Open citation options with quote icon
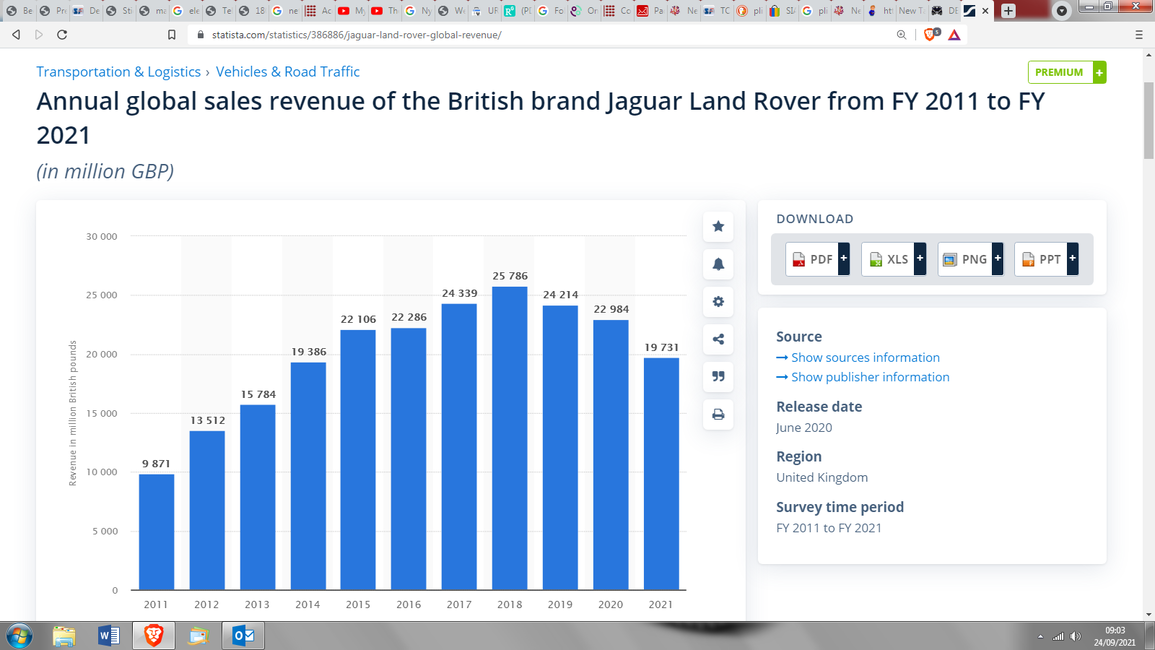 point(718,377)
